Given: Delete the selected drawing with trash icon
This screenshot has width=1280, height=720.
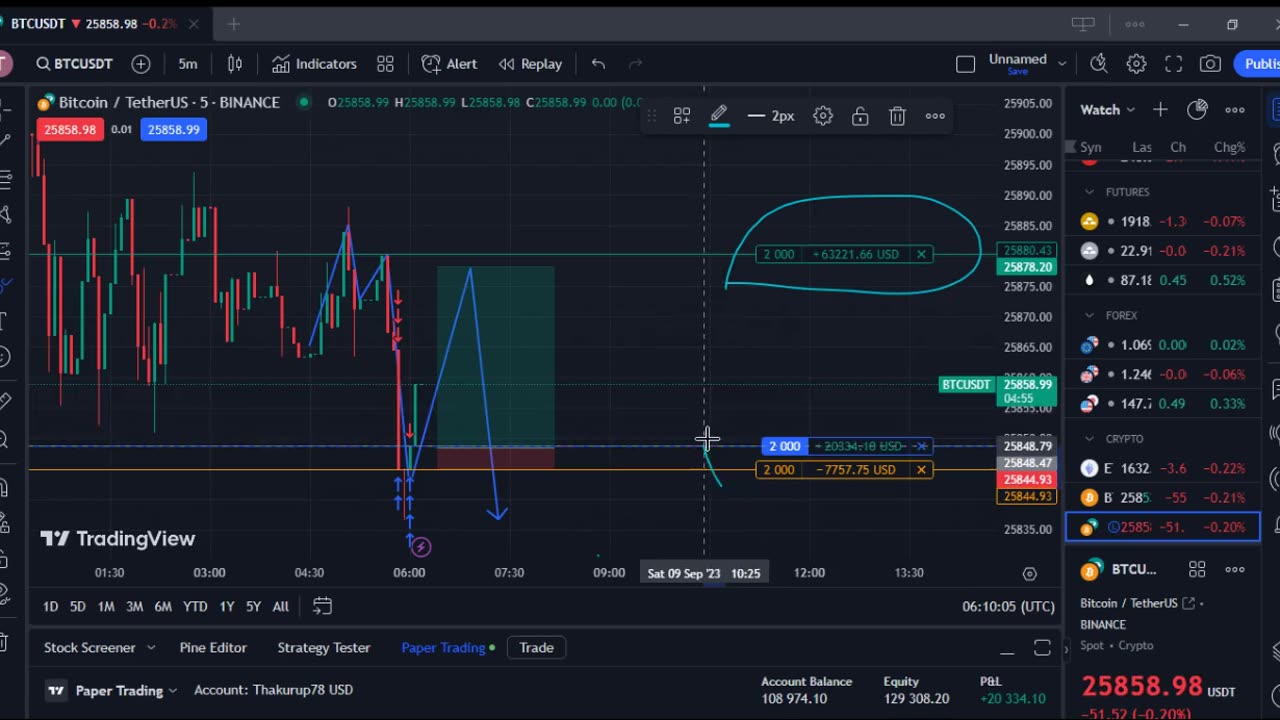Looking at the screenshot, I should 897,116.
